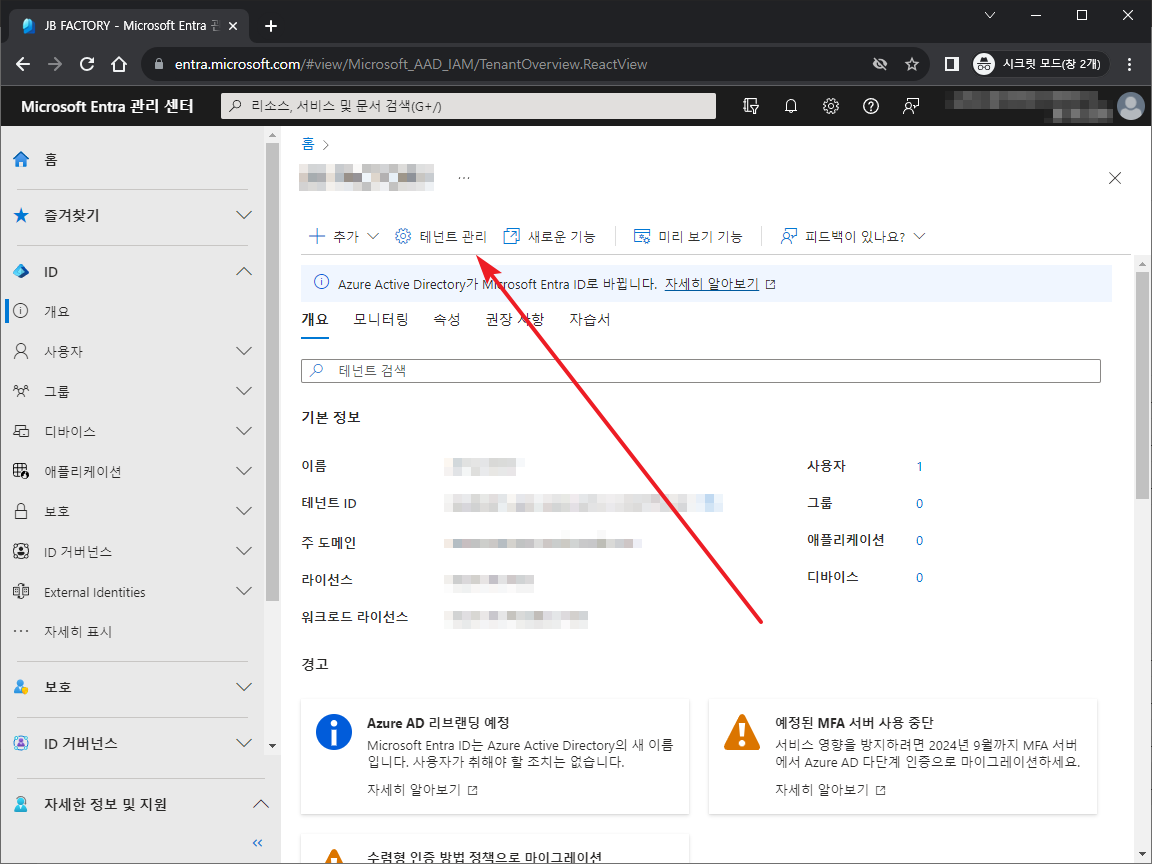Click the browser home button
Screen dimensions: 1152x864
(119, 64)
